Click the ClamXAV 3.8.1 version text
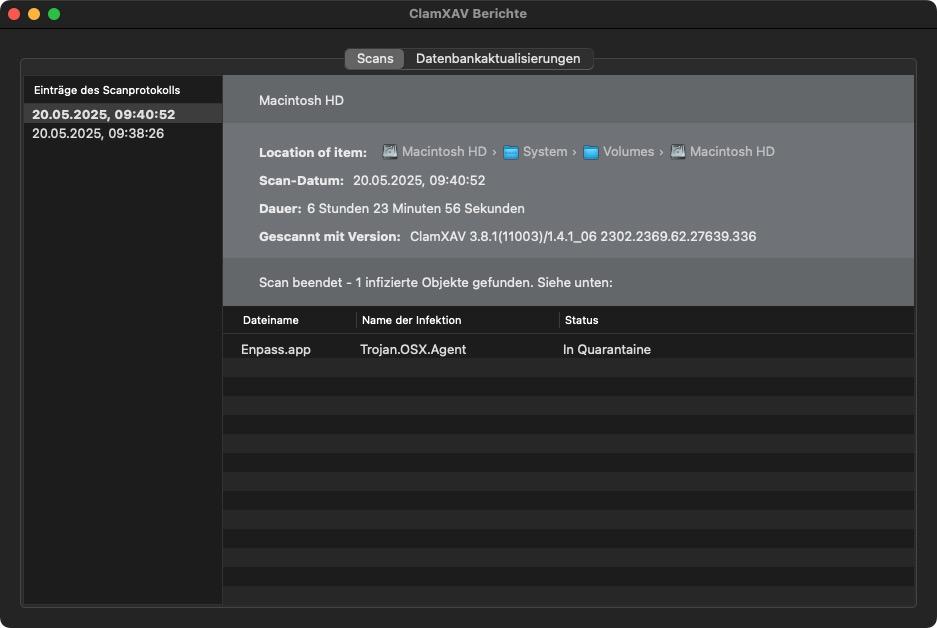 583,237
